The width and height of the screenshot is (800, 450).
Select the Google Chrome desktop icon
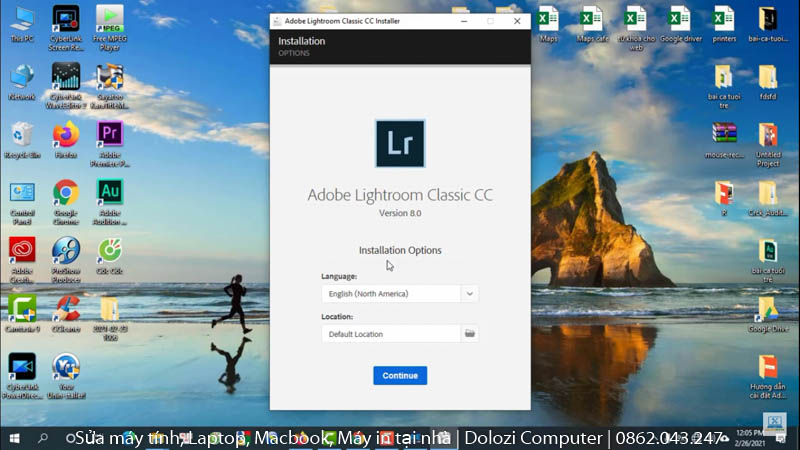click(66, 193)
